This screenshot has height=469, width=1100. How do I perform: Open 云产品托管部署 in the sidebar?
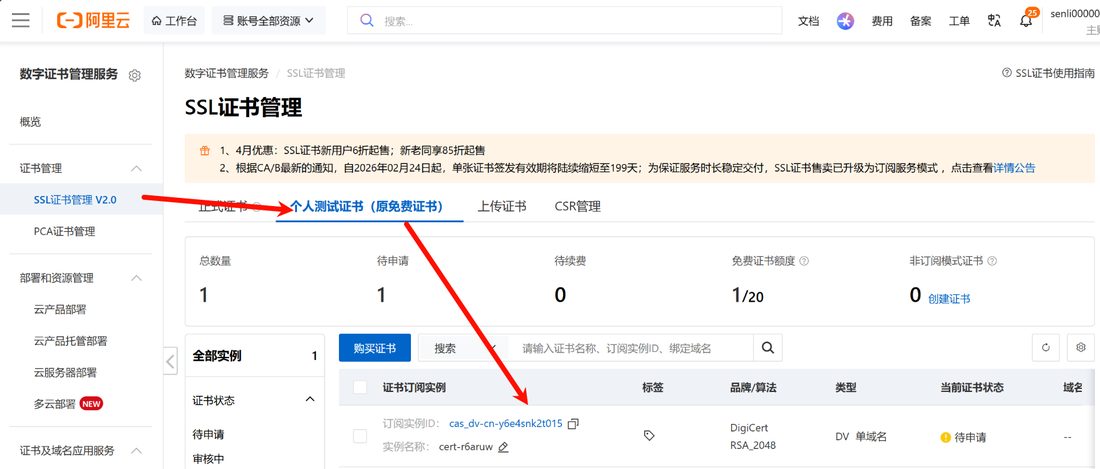(70, 341)
